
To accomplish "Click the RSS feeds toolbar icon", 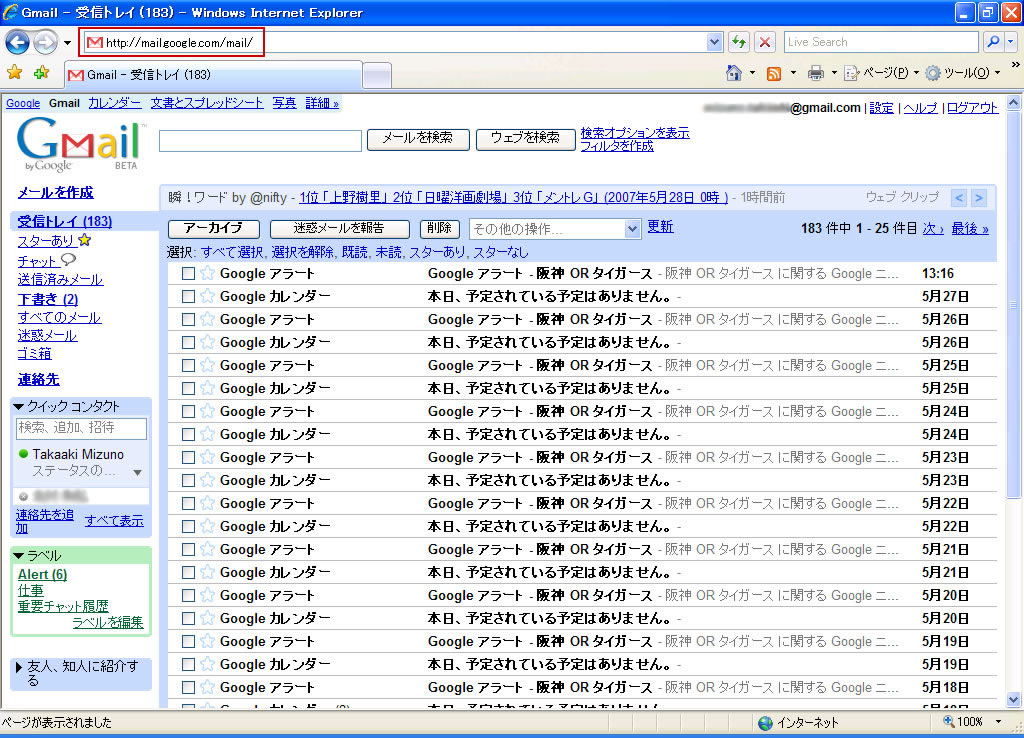I will tap(773, 73).
